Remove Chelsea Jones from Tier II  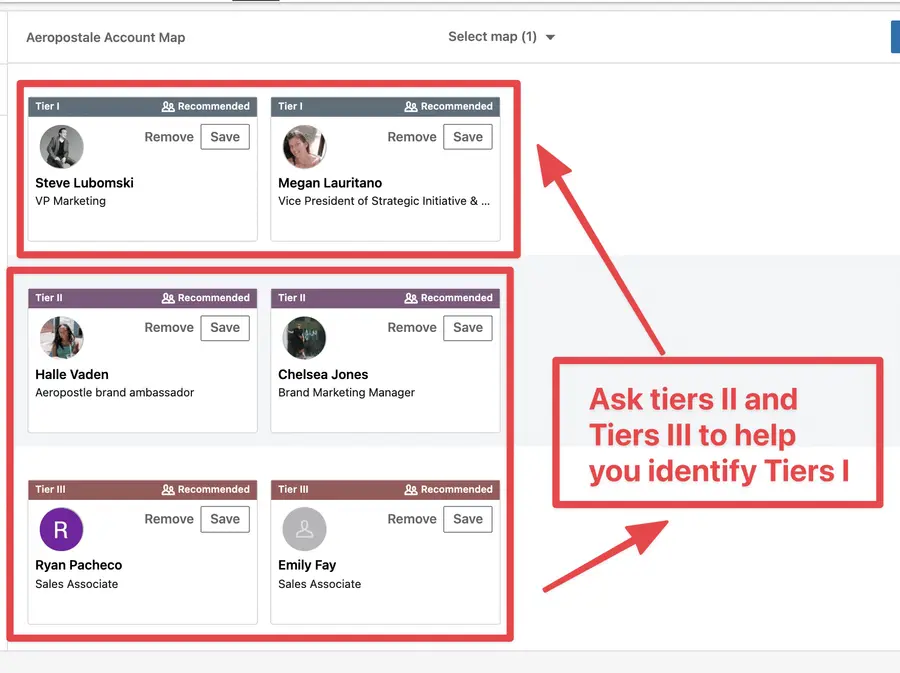click(411, 328)
